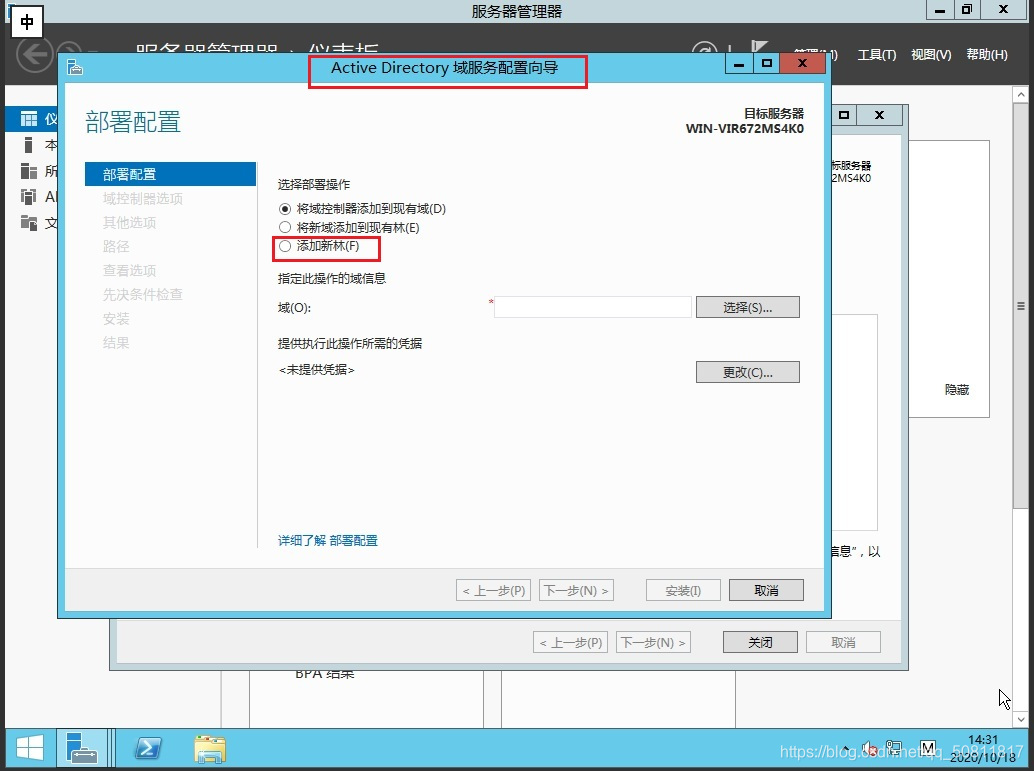Click the wizard's < 上一步(P) button

(x=493, y=590)
